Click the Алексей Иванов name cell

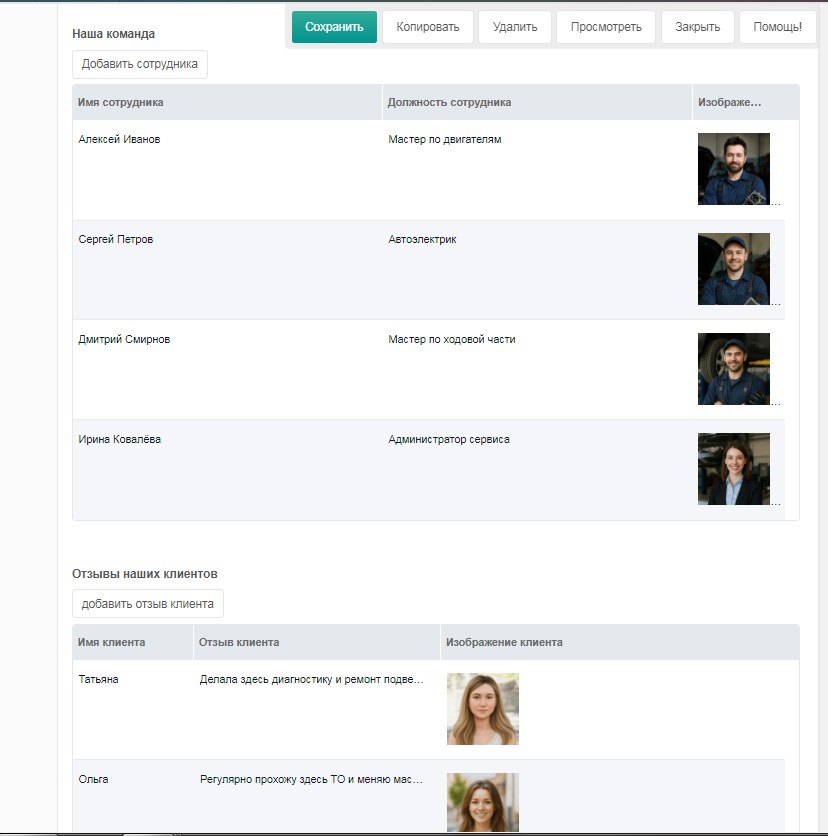(119, 140)
